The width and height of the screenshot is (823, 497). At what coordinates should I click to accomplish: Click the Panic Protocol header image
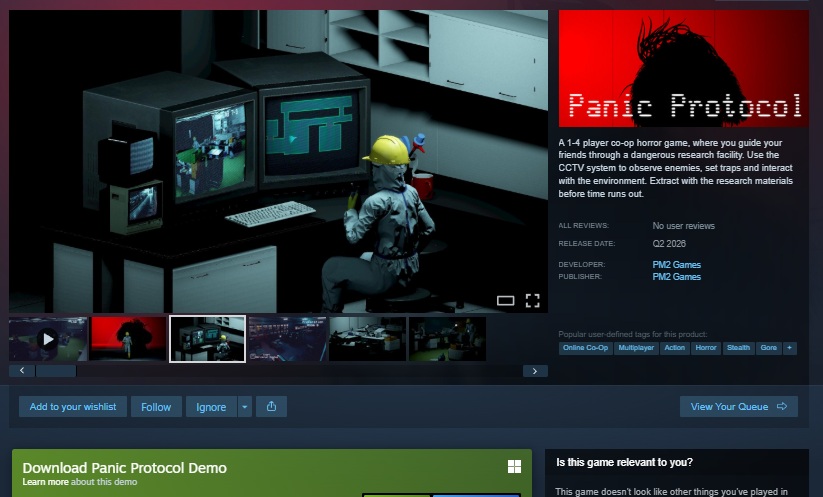coord(683,68)
